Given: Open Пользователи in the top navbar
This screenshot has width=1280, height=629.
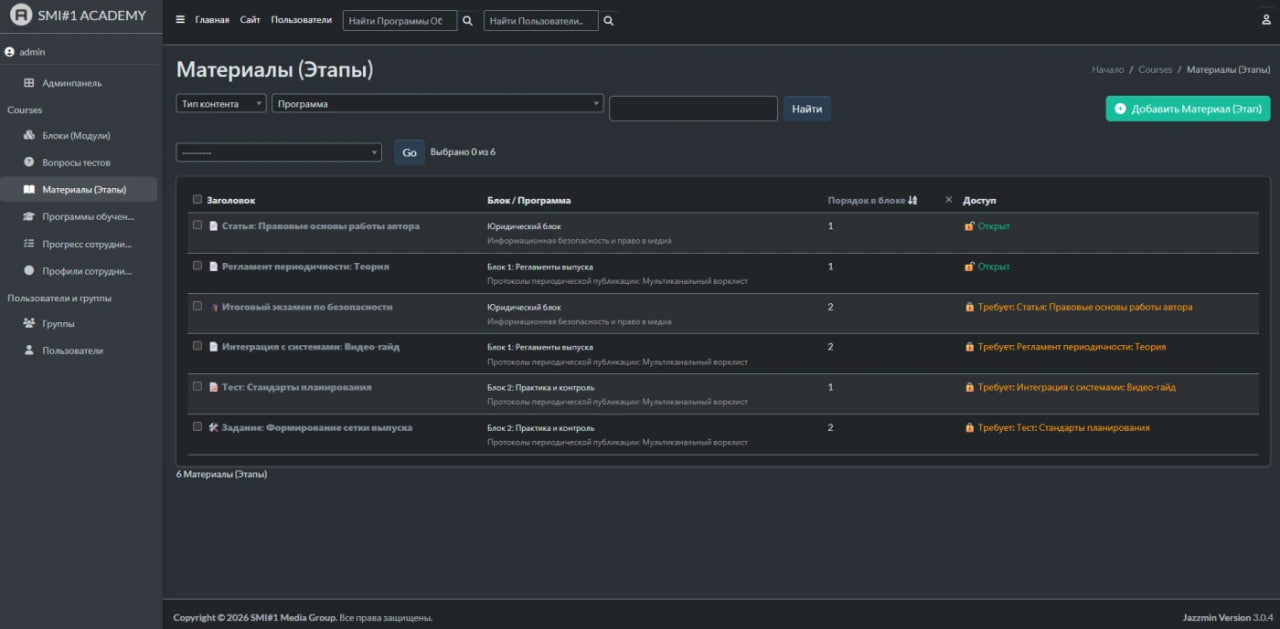Looking at the screenshot, I should (301, 20).
